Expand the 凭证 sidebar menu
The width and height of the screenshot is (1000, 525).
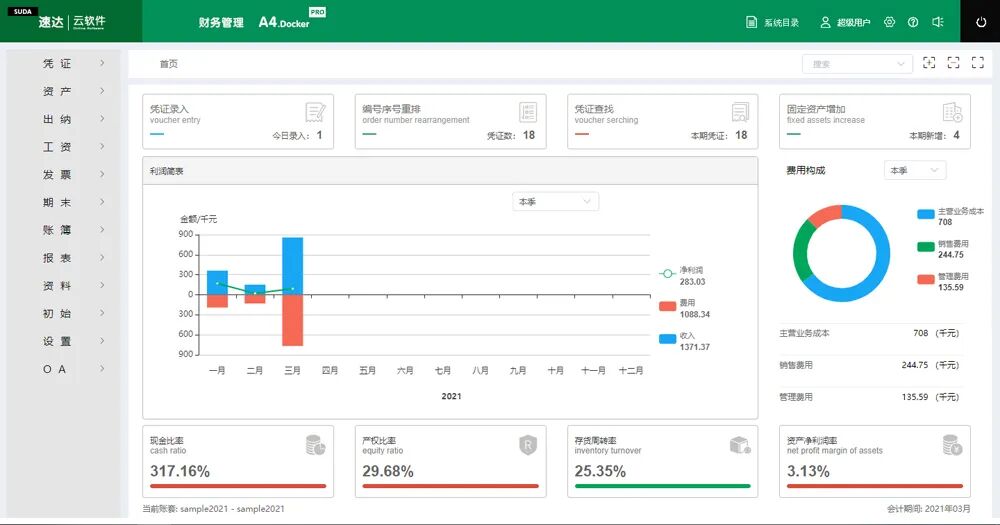click(64, 63)
